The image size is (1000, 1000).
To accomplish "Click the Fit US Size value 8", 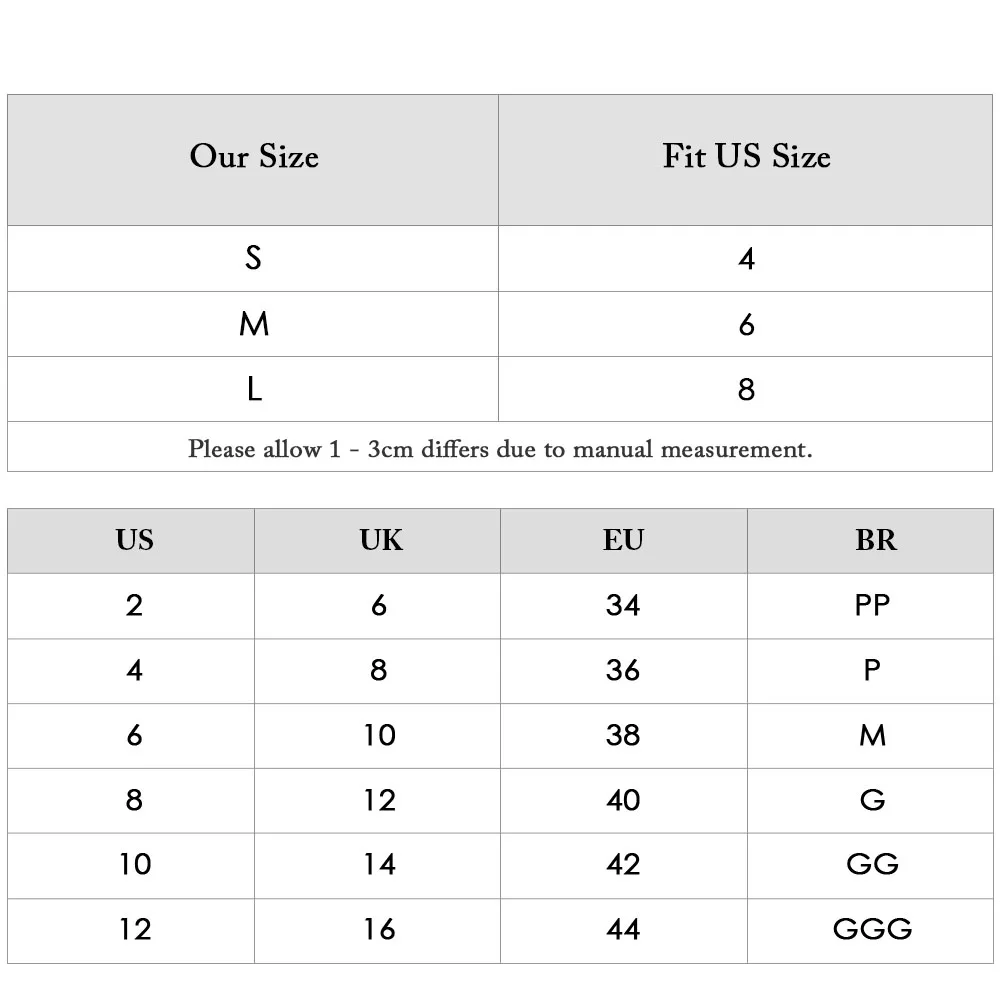I will coord(746,389).
